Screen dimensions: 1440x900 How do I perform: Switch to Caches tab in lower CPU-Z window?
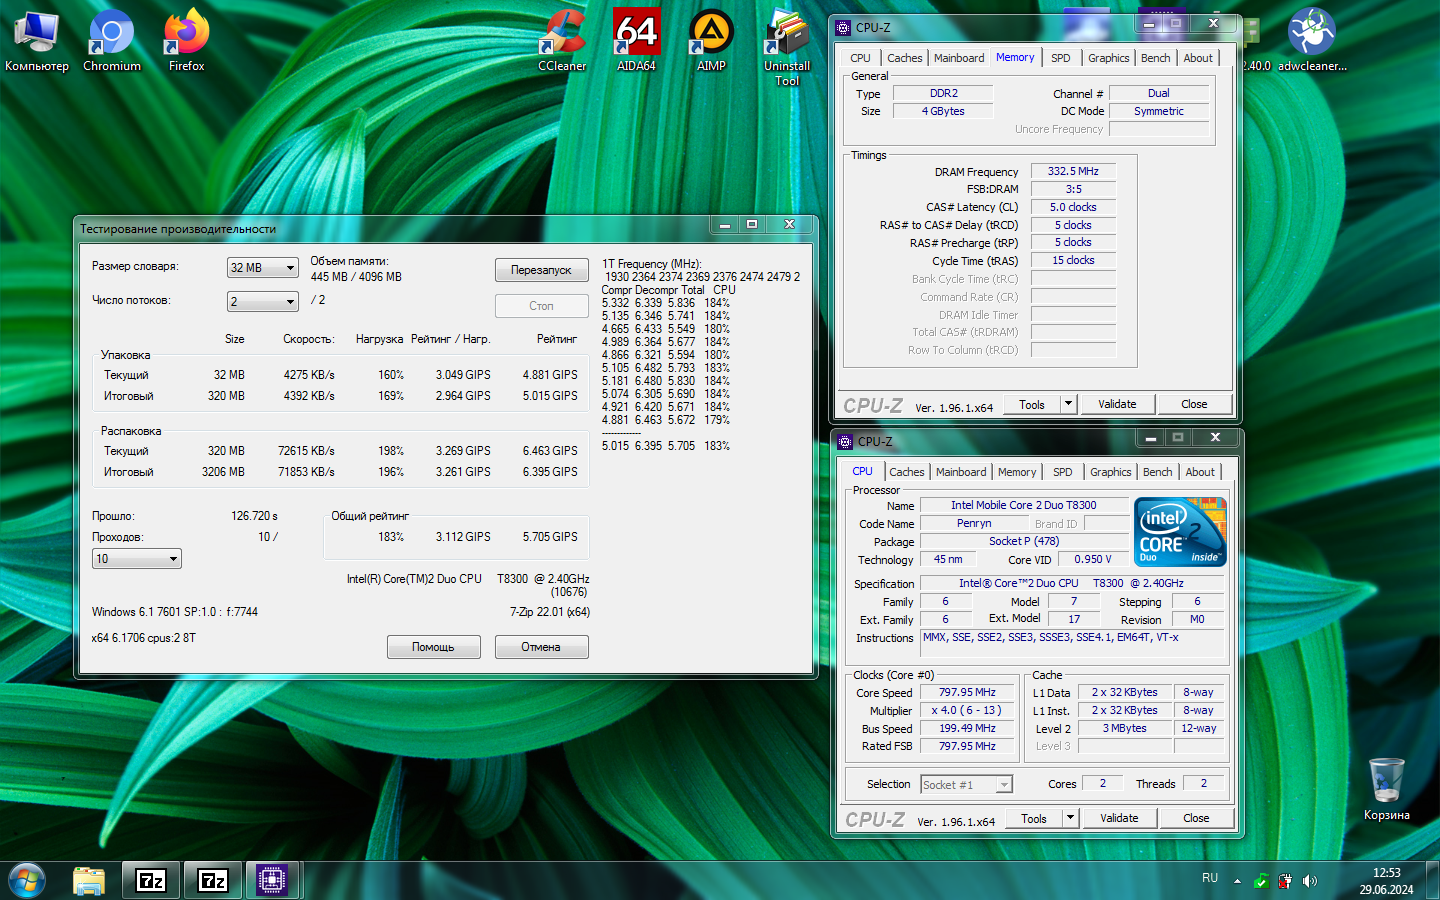[907, 472]
